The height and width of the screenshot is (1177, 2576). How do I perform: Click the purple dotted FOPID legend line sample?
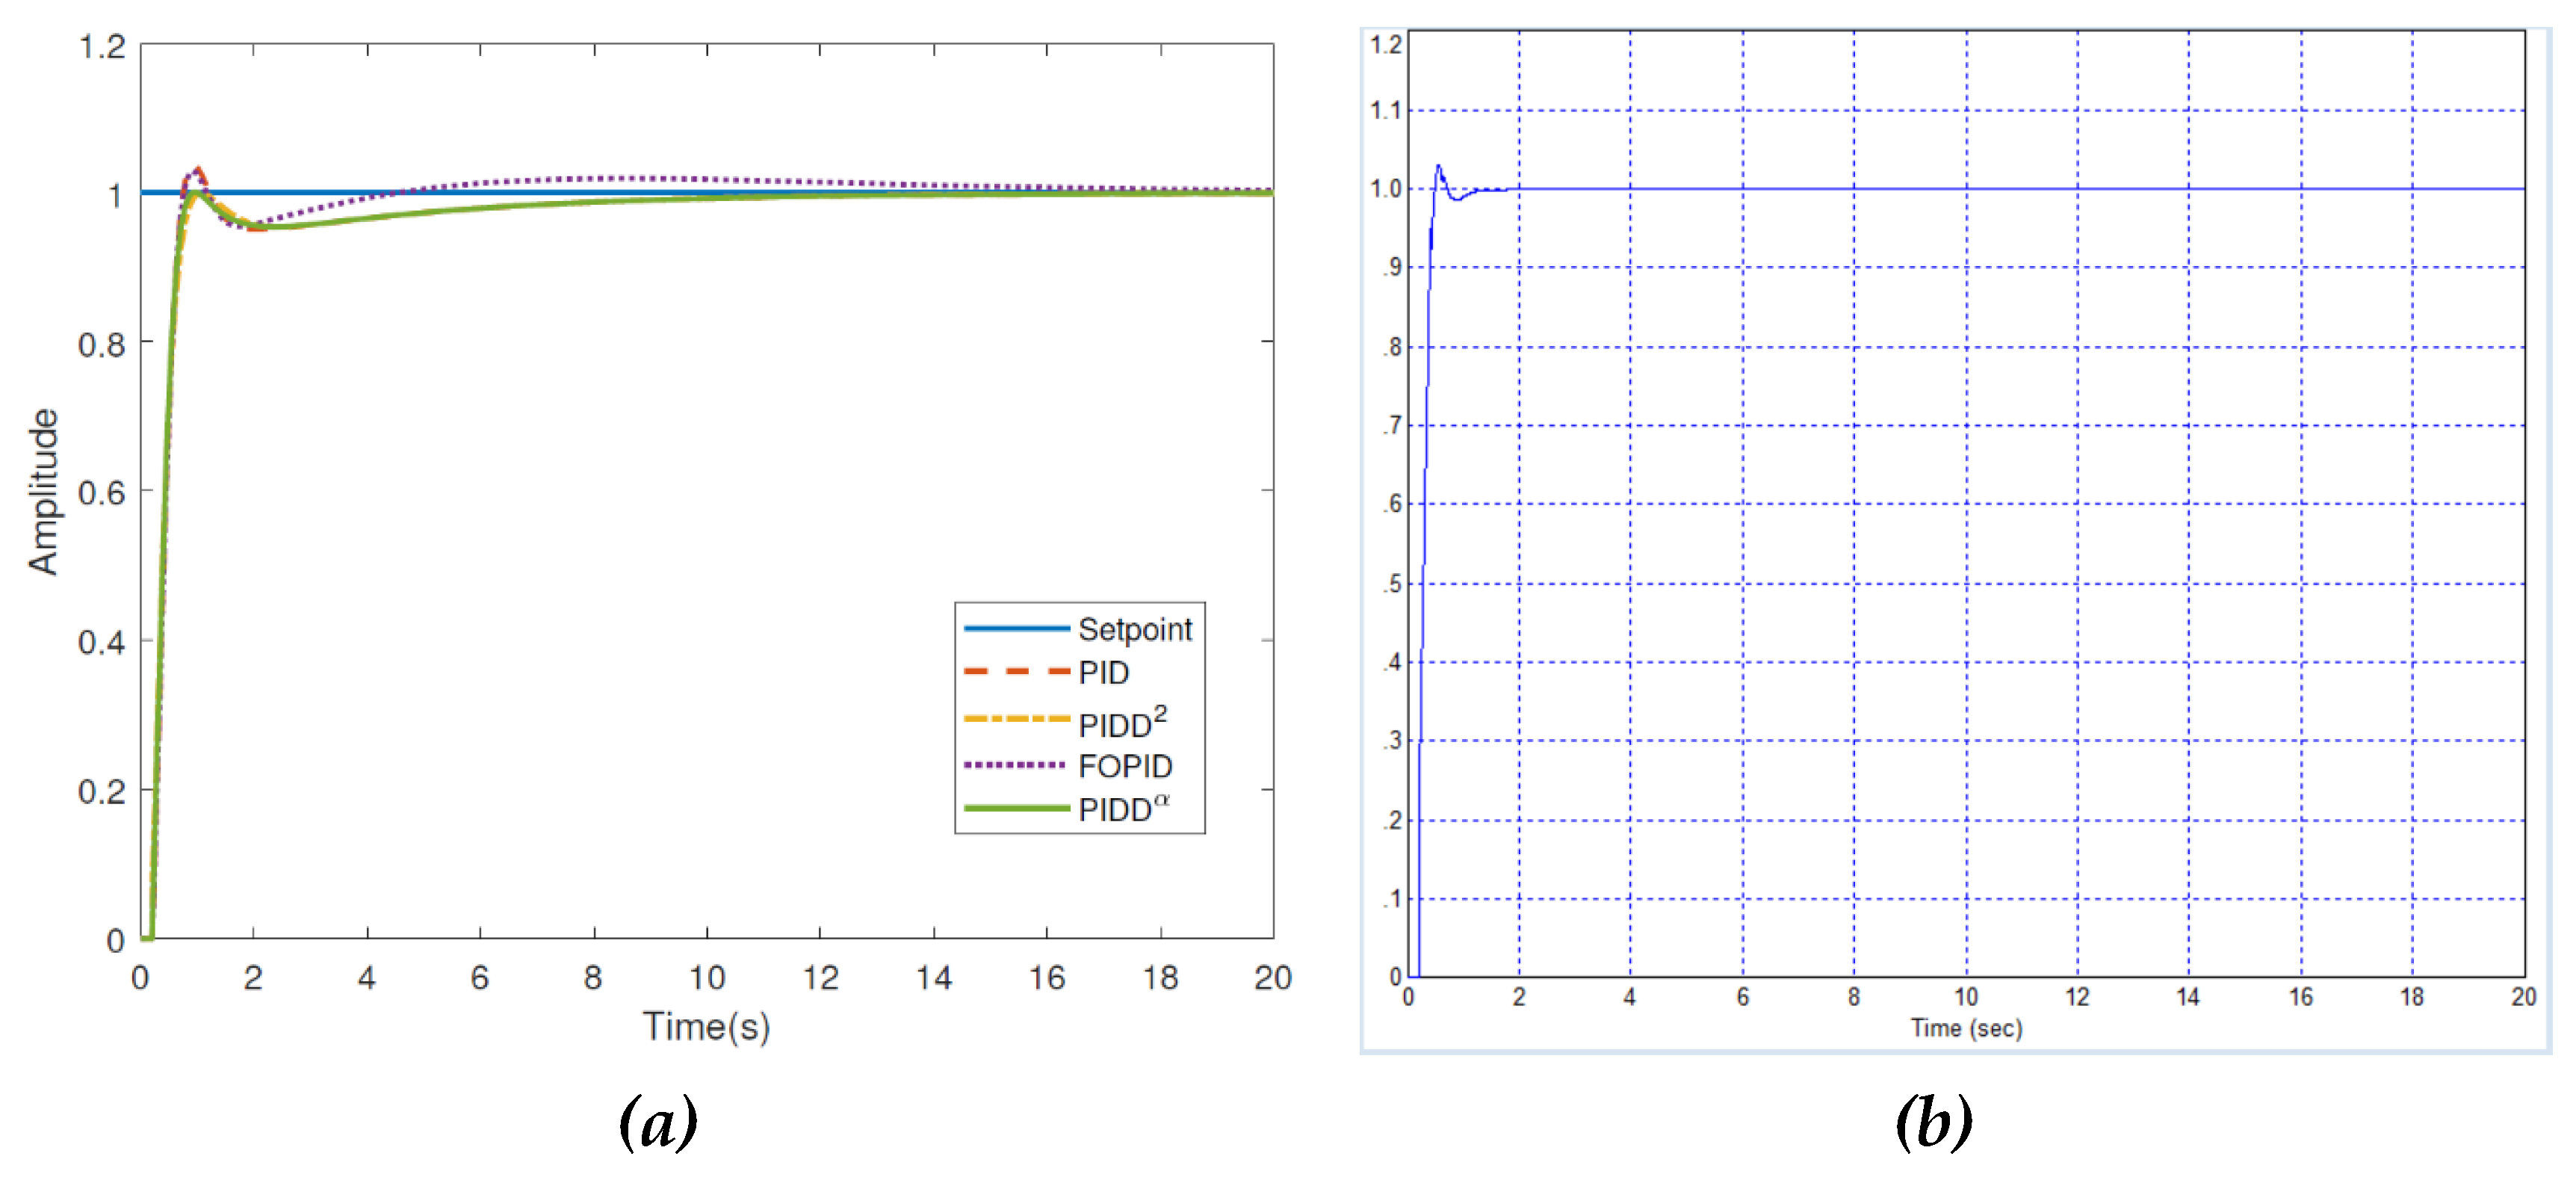coord(1016,765)
